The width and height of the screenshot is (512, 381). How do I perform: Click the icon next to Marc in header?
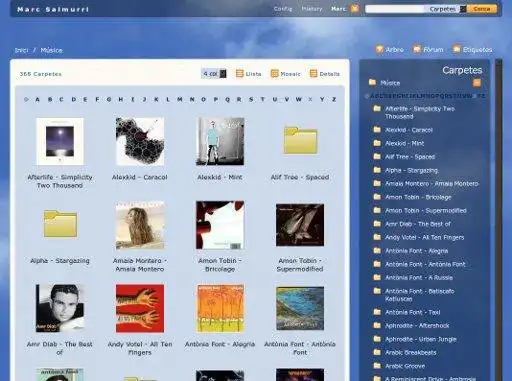pyautogui.click(x=355, y=8)
